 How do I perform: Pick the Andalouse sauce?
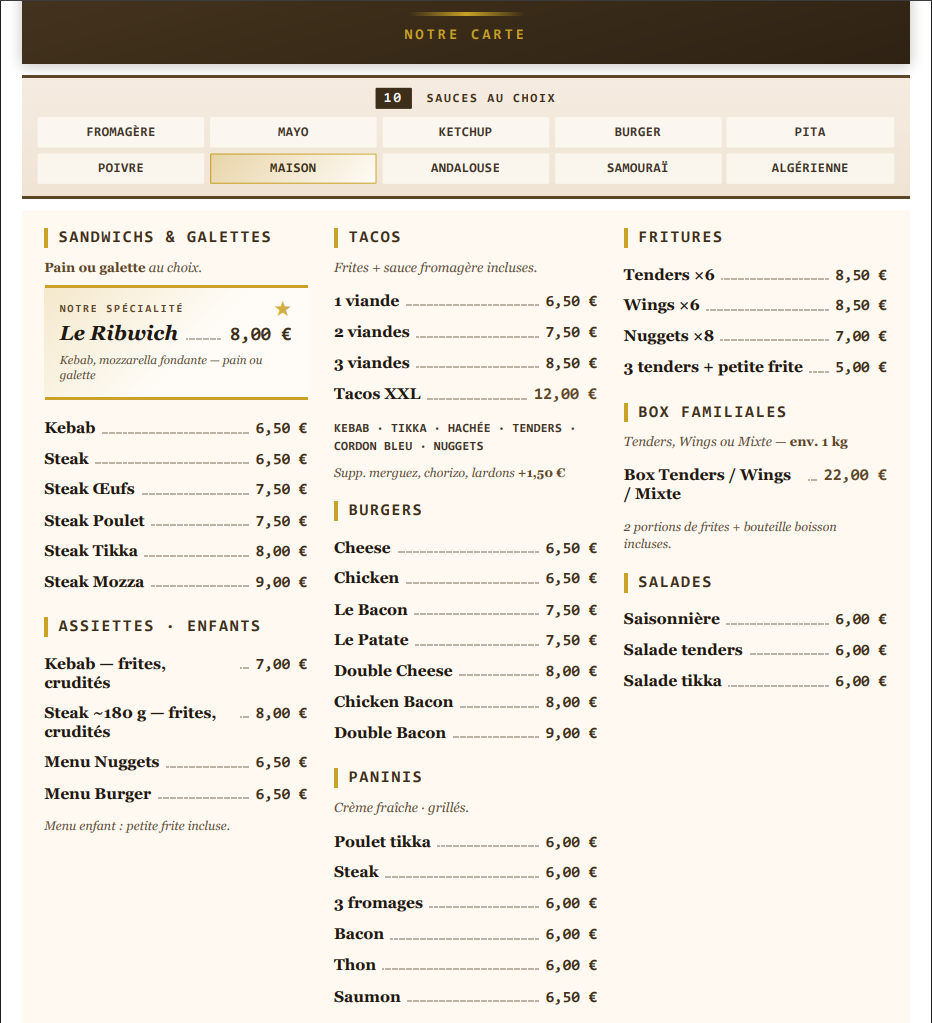click(465, 168)
